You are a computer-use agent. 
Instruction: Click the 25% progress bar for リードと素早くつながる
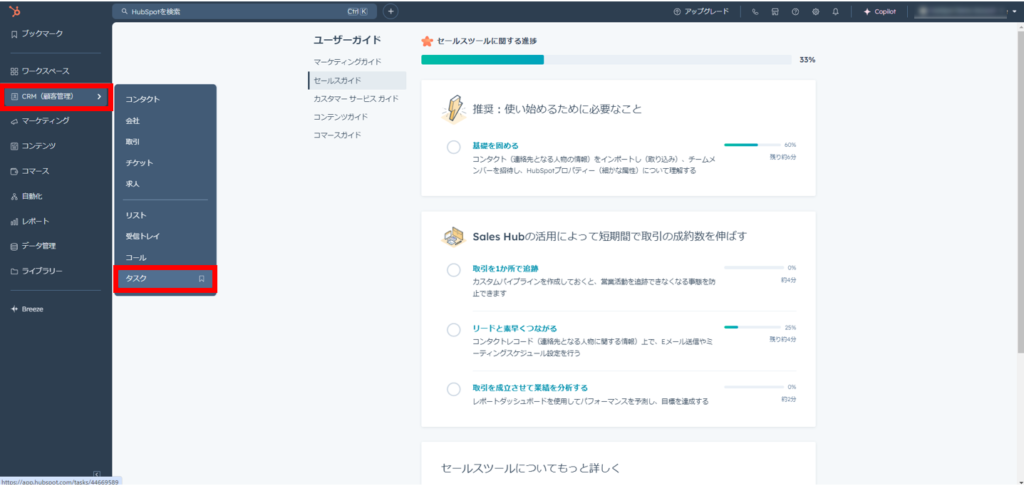(754, 327)
